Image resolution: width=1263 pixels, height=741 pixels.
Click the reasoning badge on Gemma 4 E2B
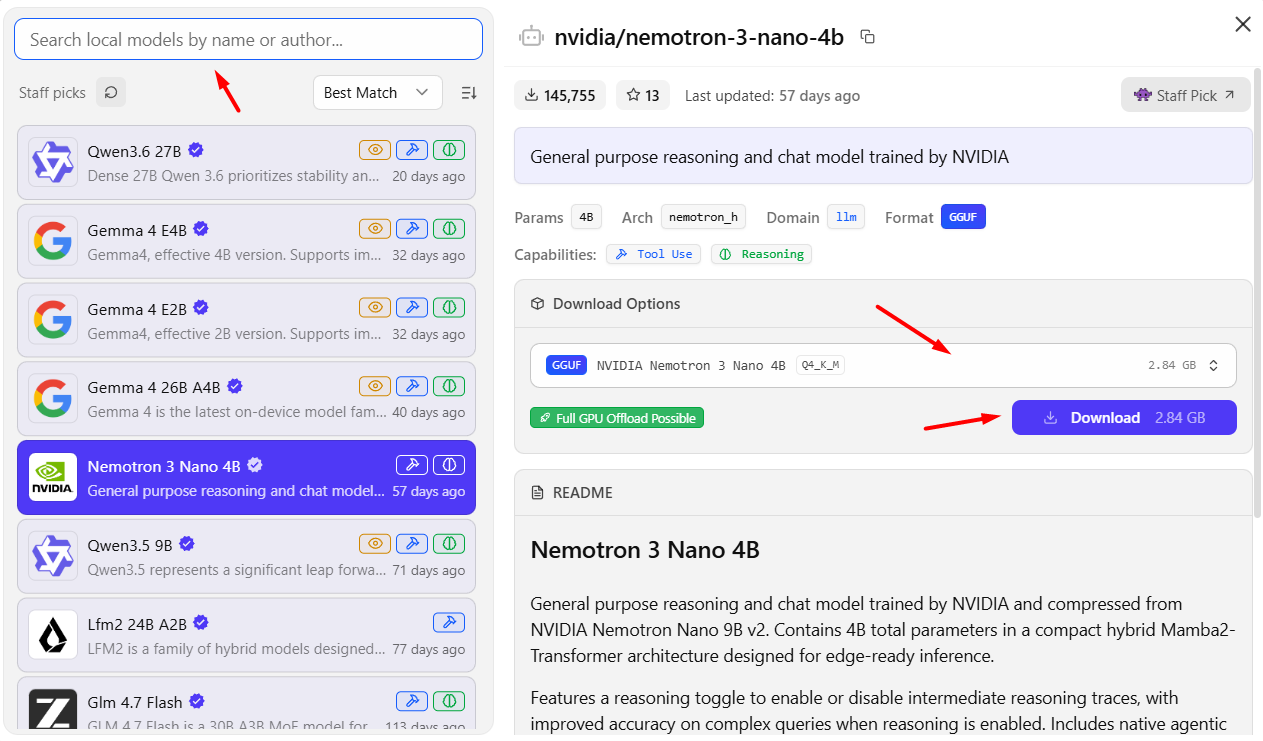(x=449, y=307)
